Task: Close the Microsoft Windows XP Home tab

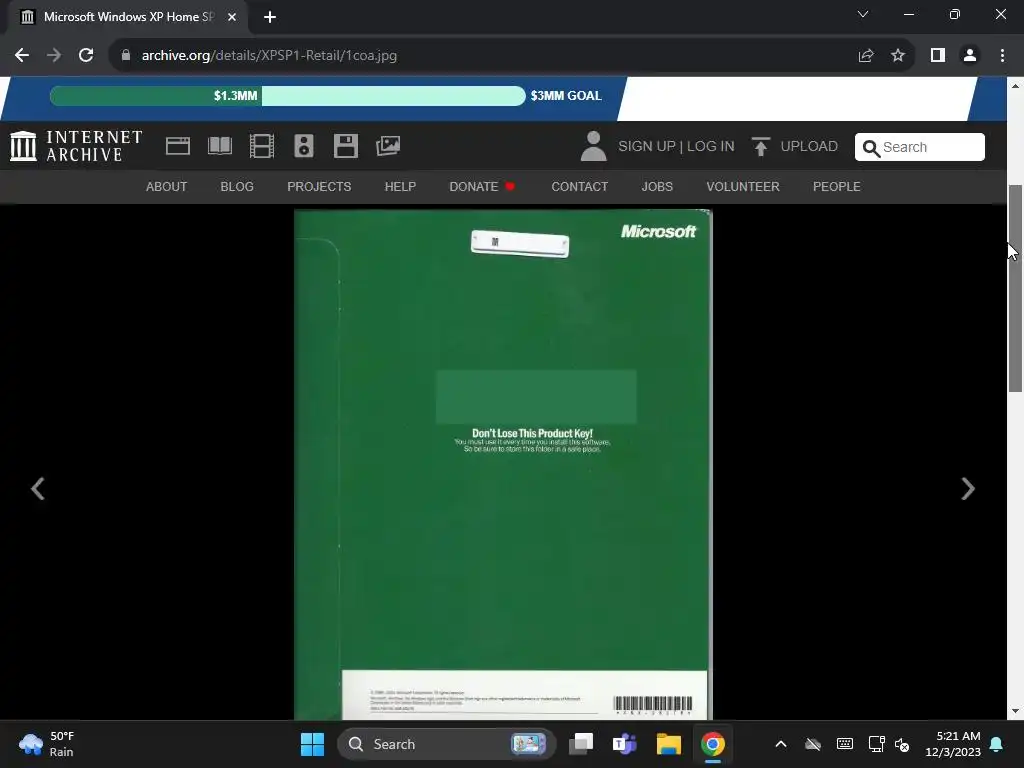Action: (x=232, y=17)
